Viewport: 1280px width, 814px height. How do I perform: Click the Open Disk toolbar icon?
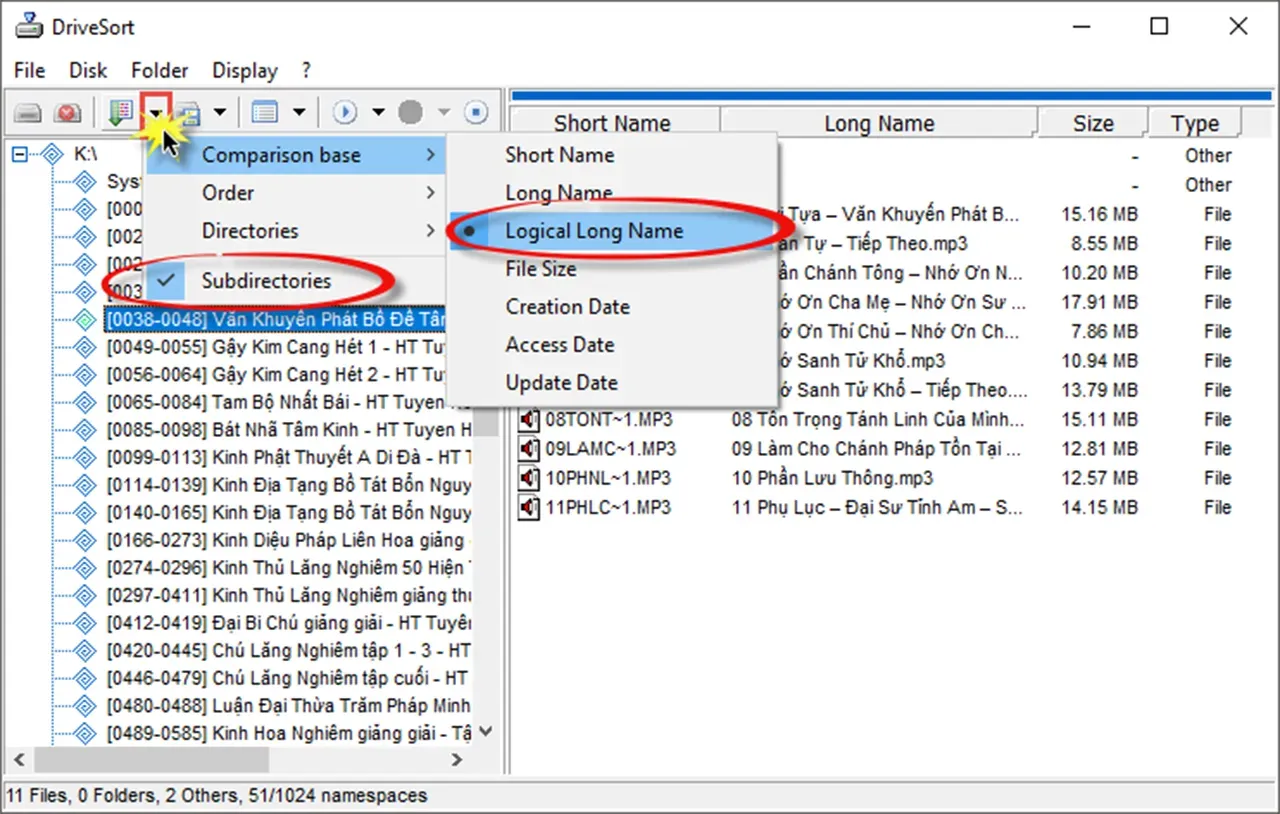point(28,112)
